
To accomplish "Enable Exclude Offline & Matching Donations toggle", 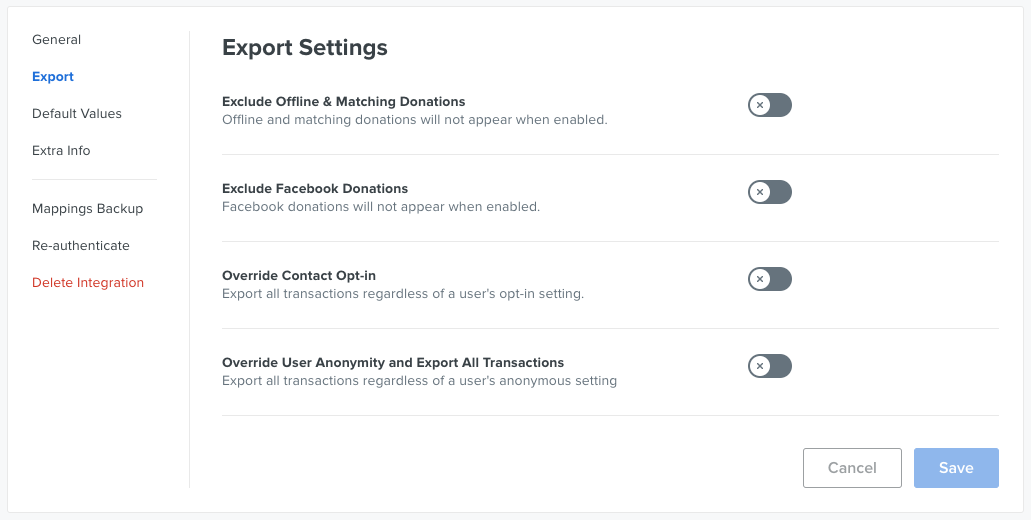I will [769, 105].
